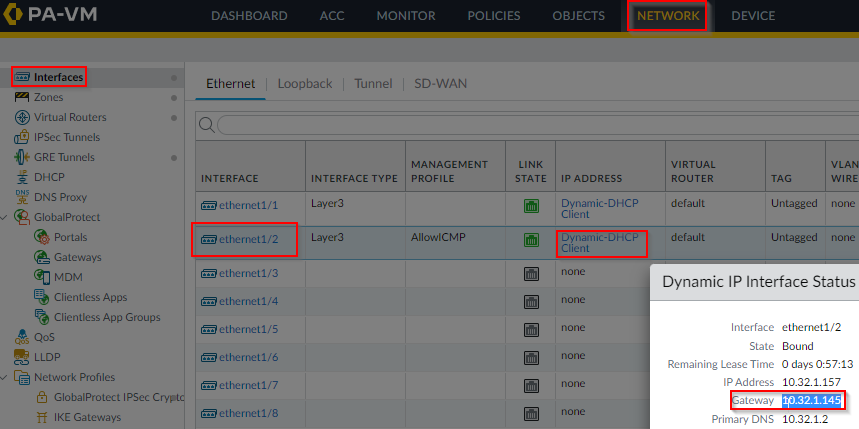Click the Clientless Apps icon

(42, 297)
